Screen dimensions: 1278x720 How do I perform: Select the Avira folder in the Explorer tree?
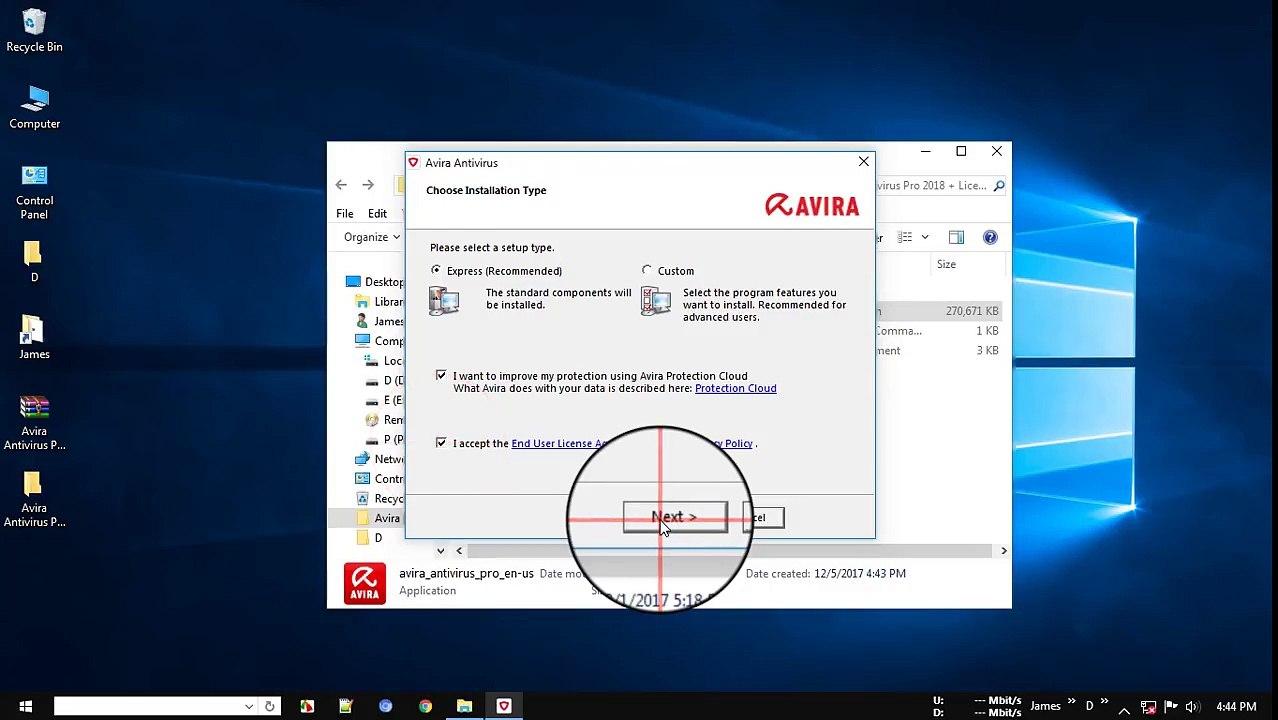(378, 518)
